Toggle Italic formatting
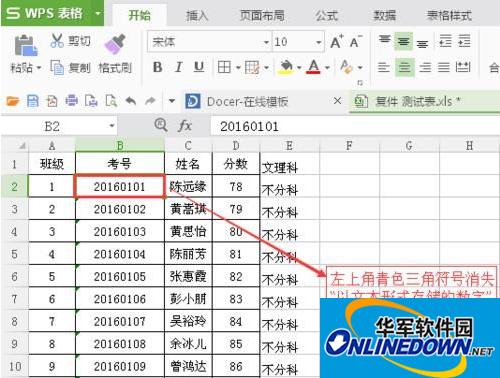 coord(179,67)
